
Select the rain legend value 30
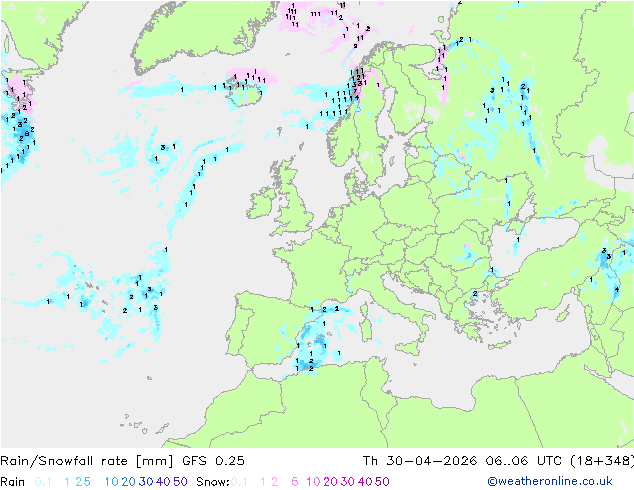(x=146, y=482)
